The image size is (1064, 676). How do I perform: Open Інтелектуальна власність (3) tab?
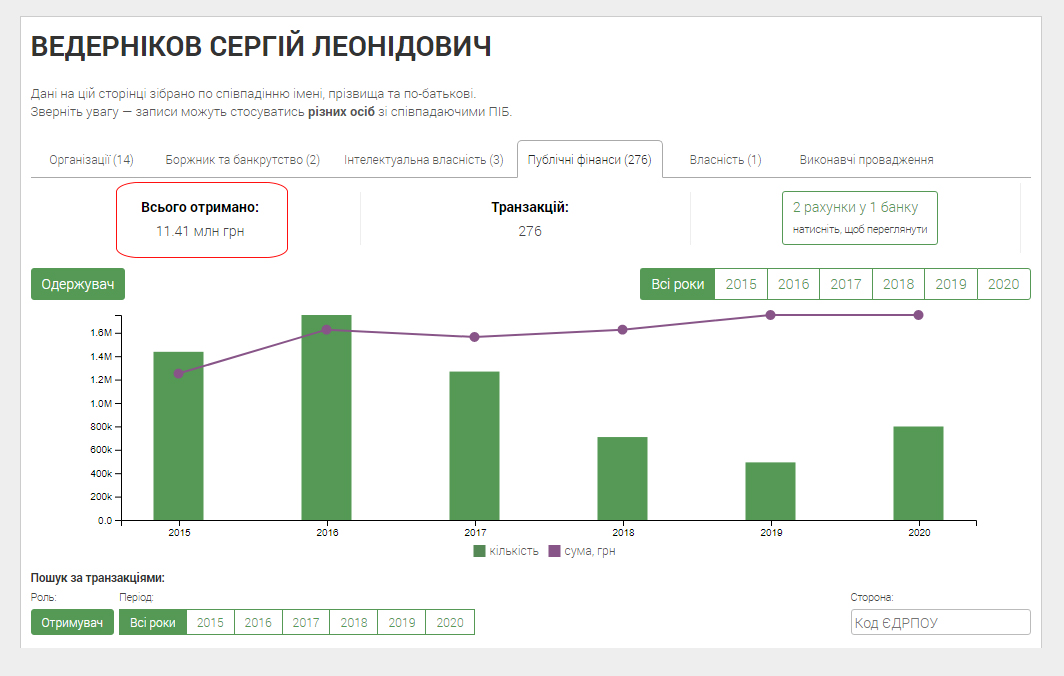point(423,160)
